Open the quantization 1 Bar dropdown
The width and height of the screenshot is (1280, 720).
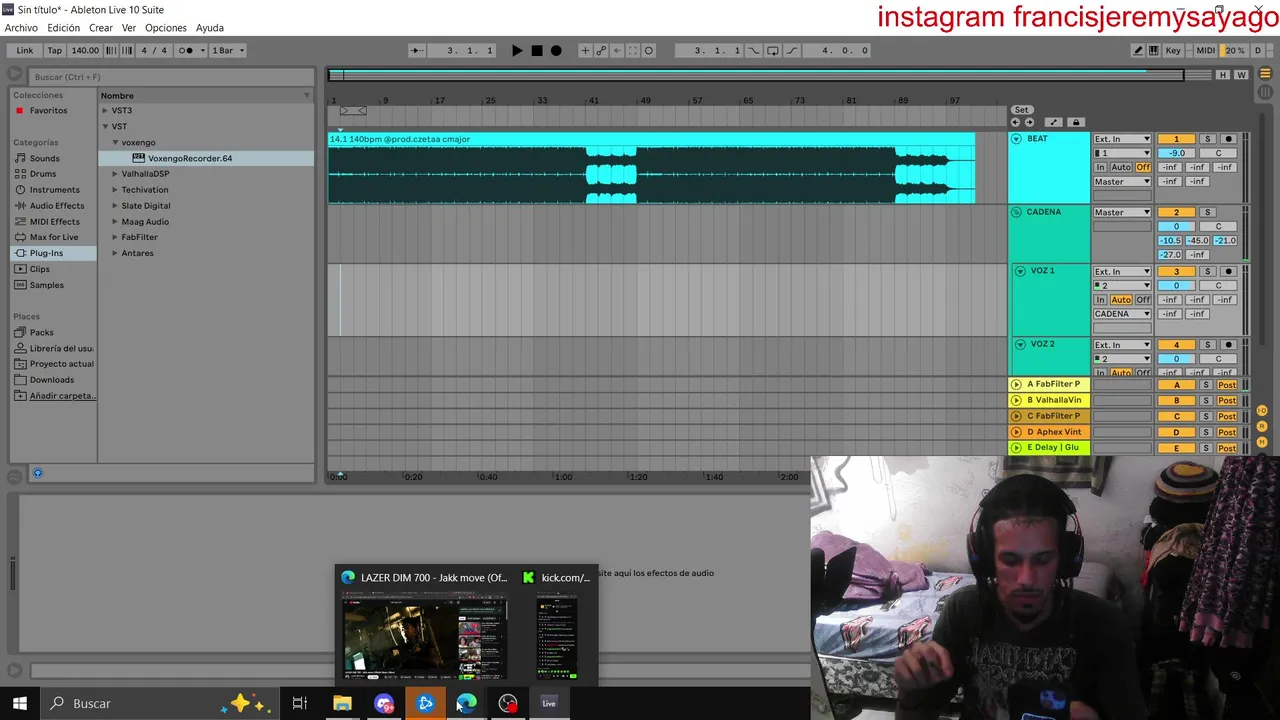tap(228, 51)
